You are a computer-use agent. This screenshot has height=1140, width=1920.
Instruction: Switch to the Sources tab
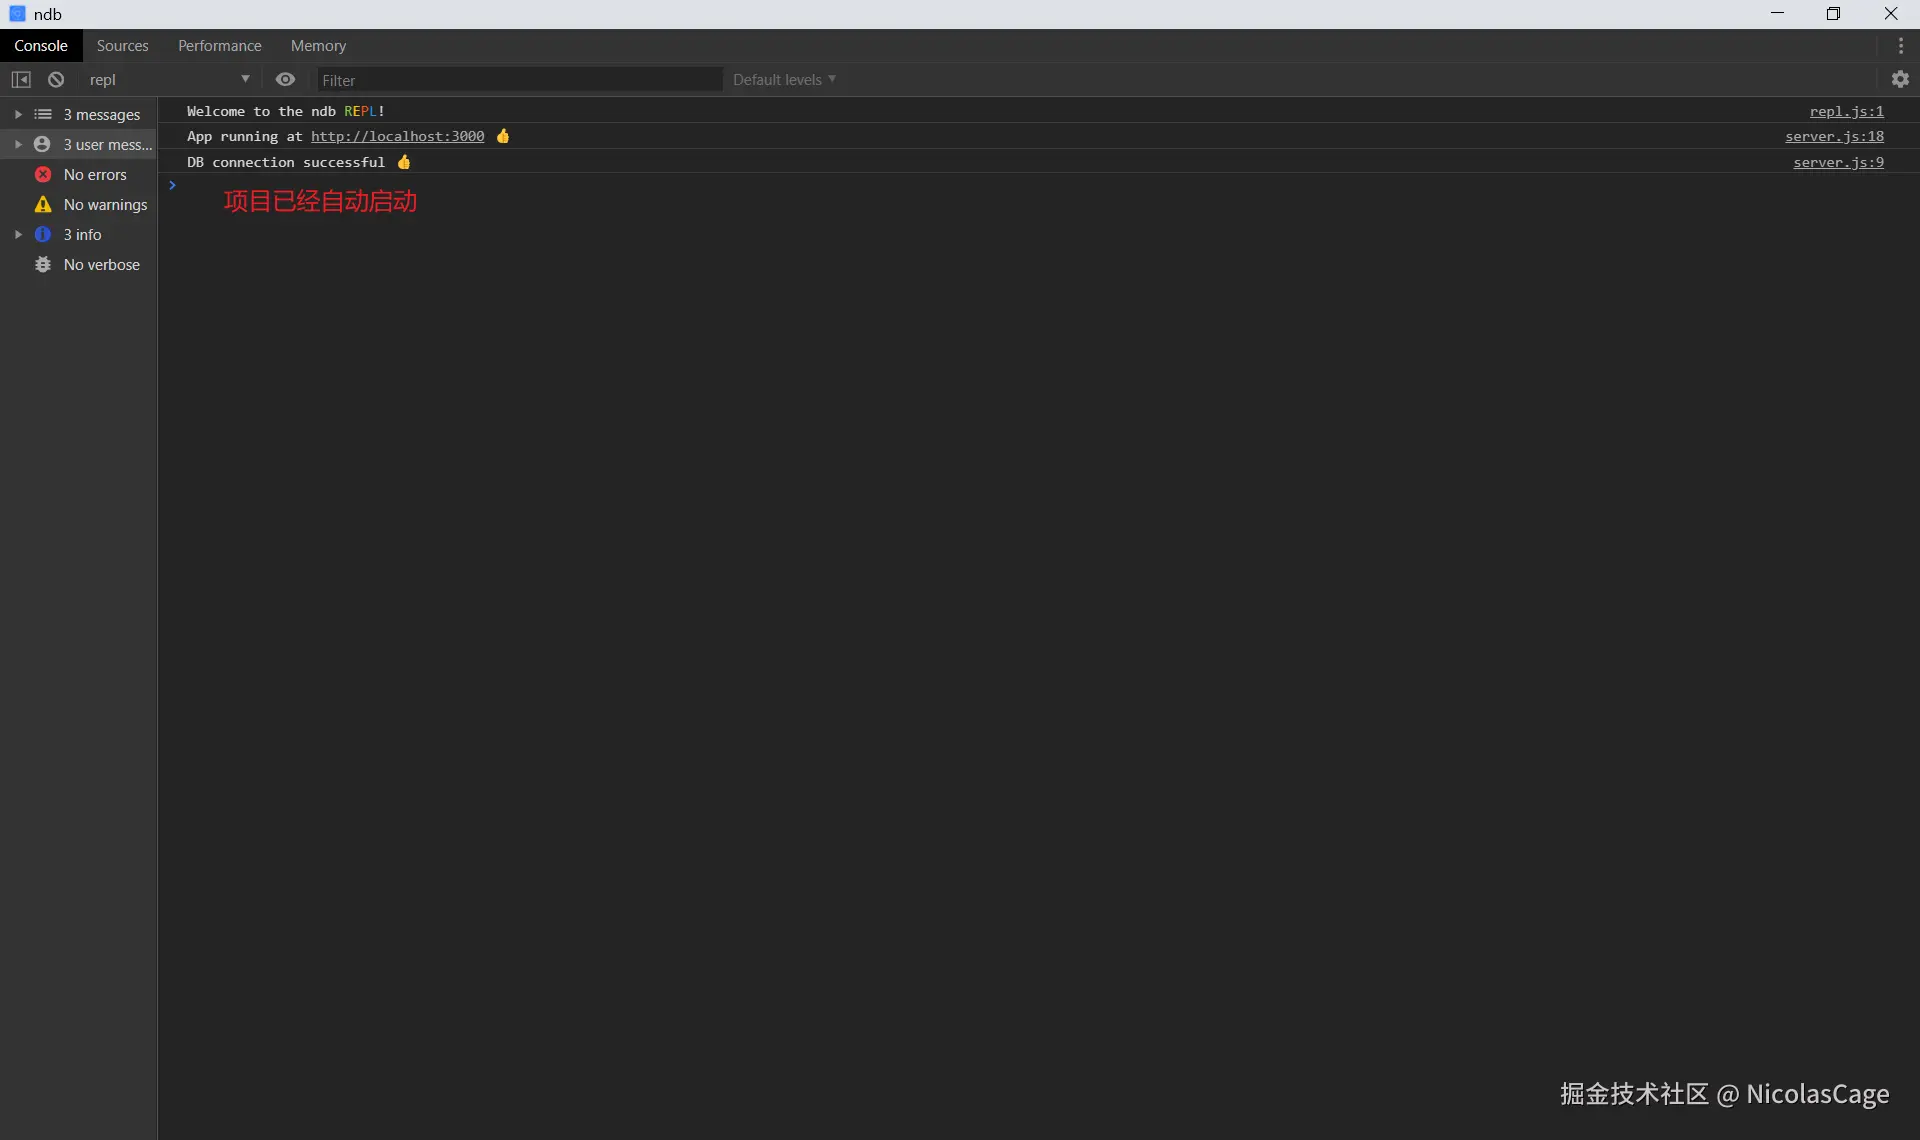[122, 46]
